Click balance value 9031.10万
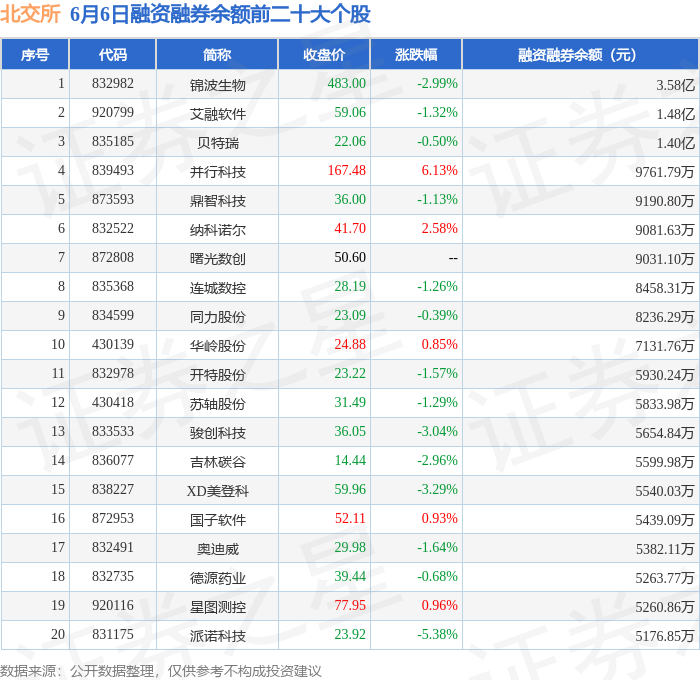Viewport: 700px width, 680px height. tap(665, 259)
